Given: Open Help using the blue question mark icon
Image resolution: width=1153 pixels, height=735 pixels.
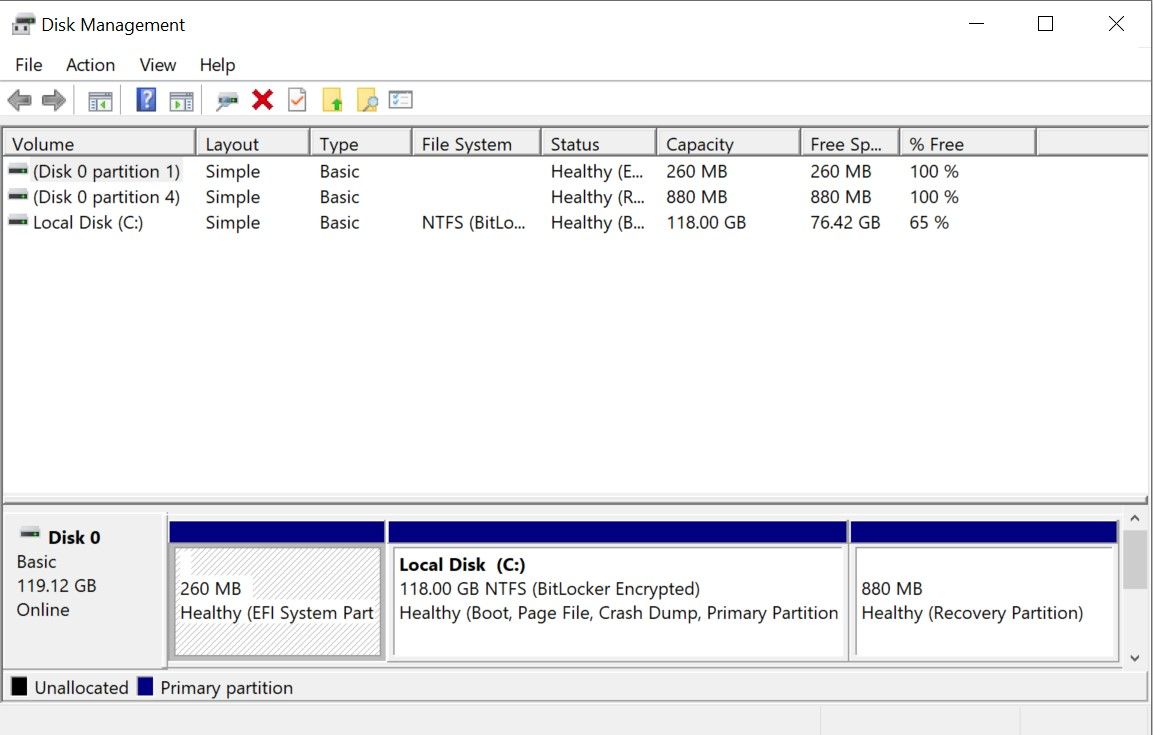Looking at the screenshot, I should pyautogui.click(x=145, y=99).
